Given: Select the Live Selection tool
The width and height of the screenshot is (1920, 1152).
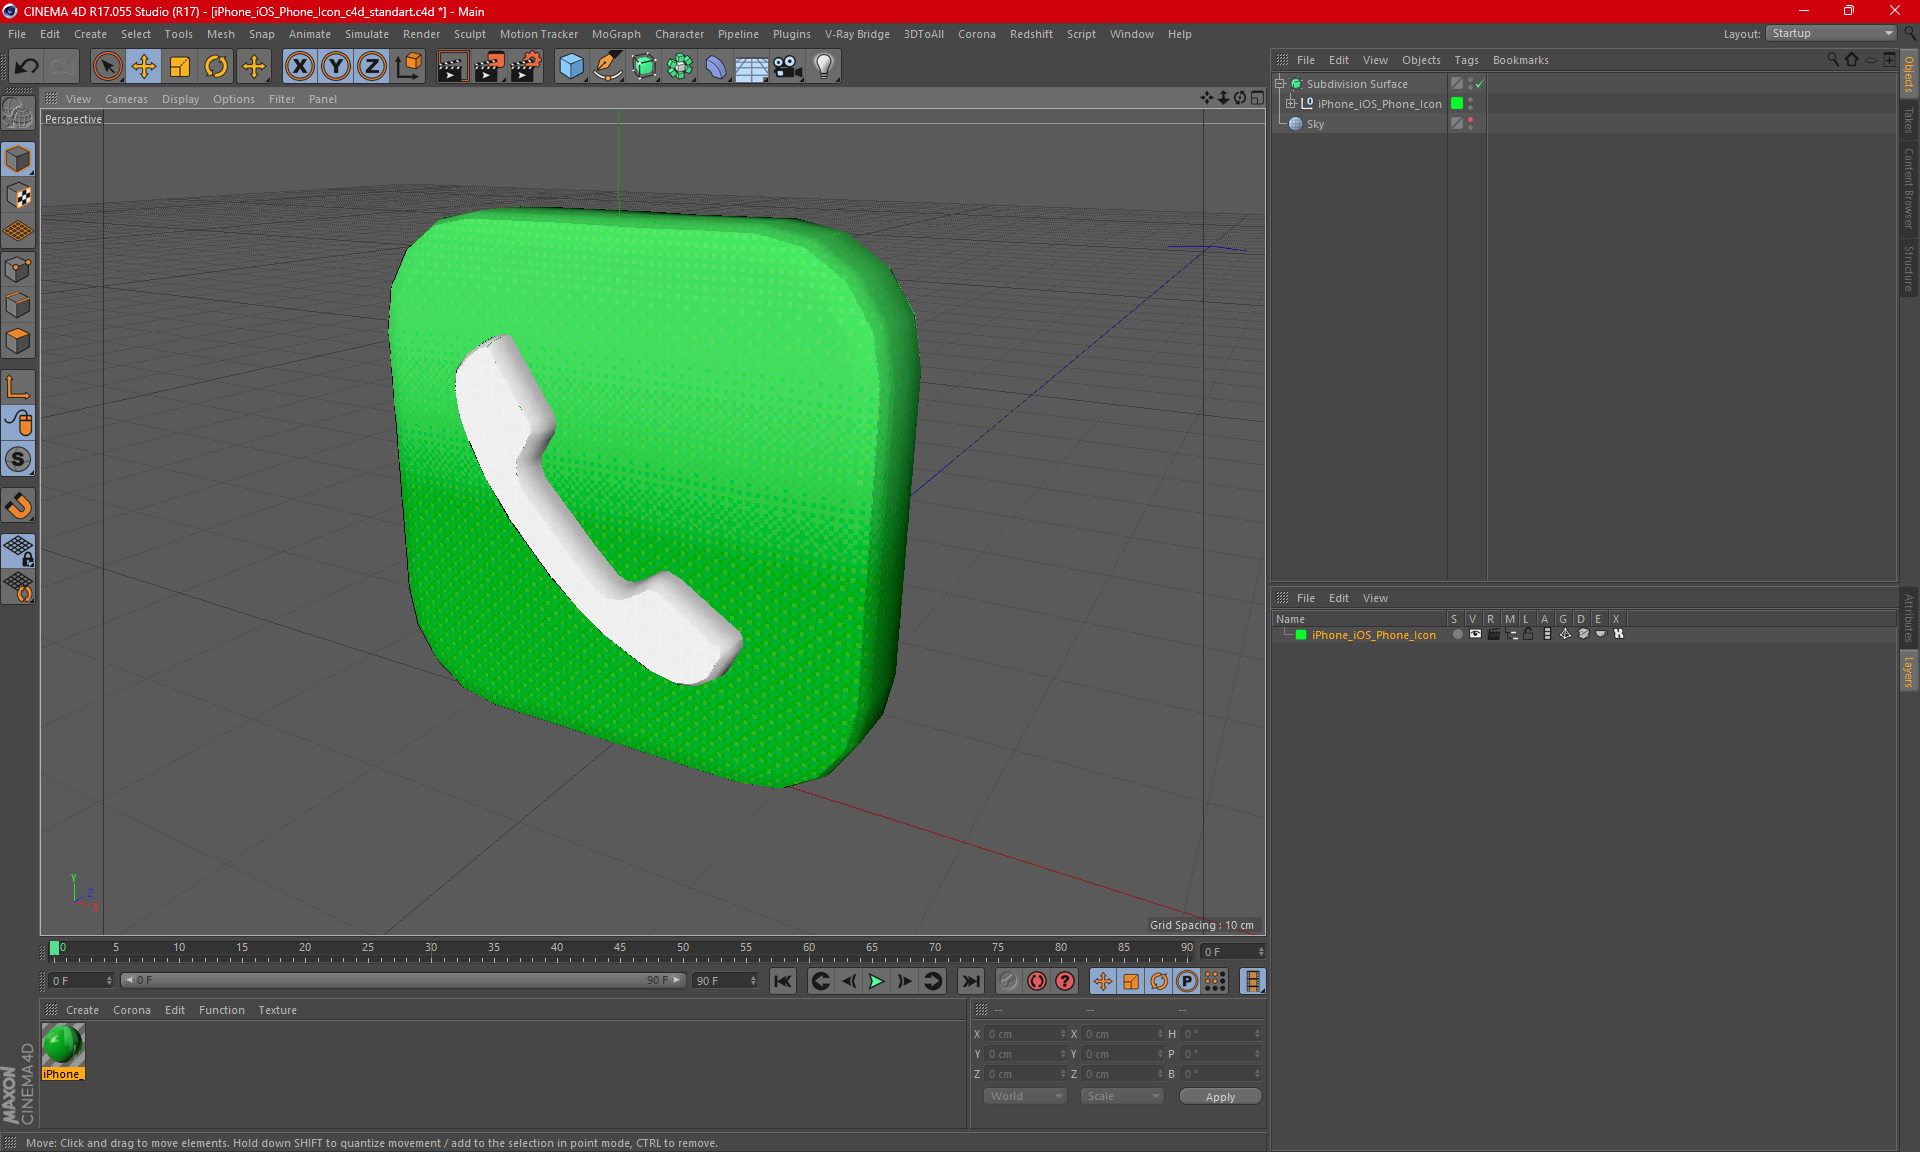Looking at the screenshot, I should coord(107,67).
